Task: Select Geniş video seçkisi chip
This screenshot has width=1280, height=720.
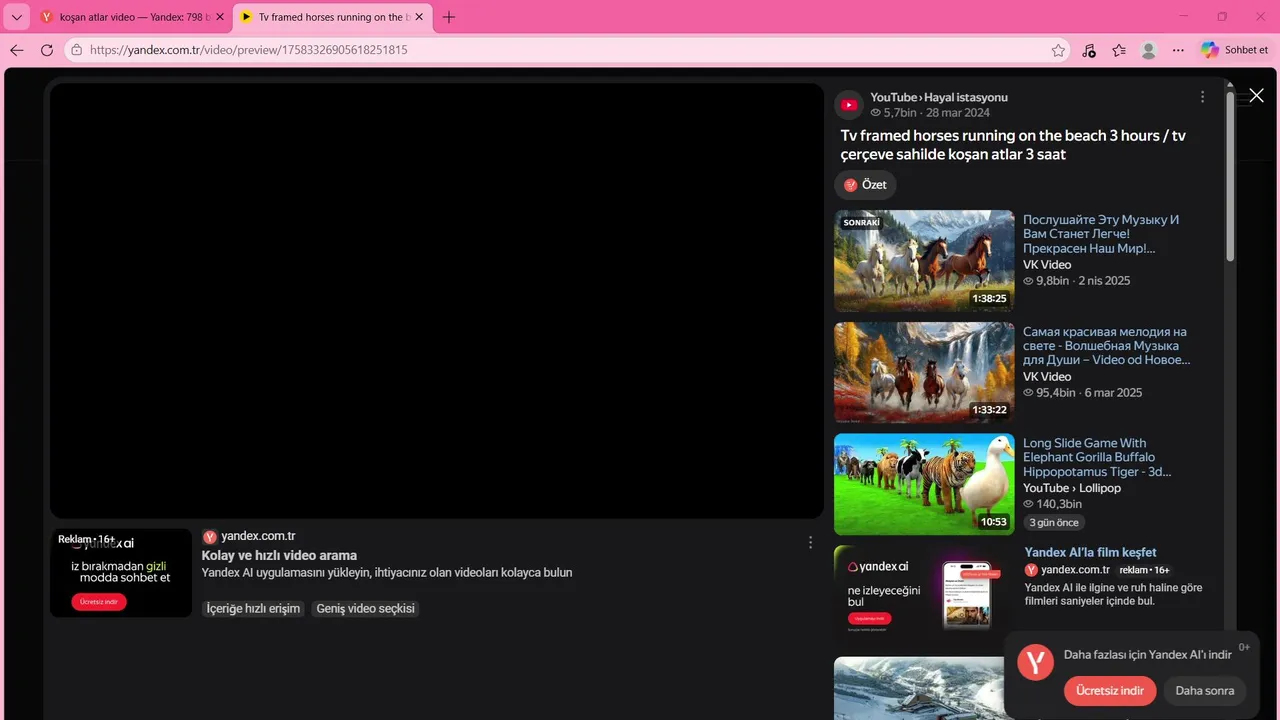Action: point(365,608)
